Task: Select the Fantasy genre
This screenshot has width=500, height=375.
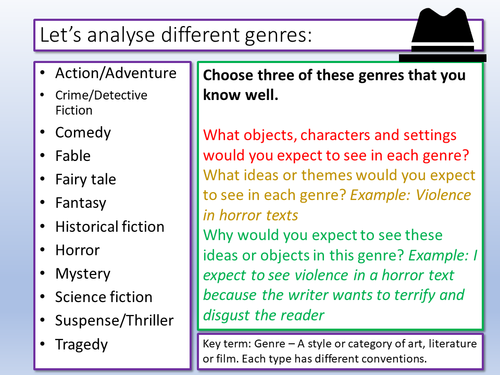Action: pyautogui.click(x=81, y=203)
